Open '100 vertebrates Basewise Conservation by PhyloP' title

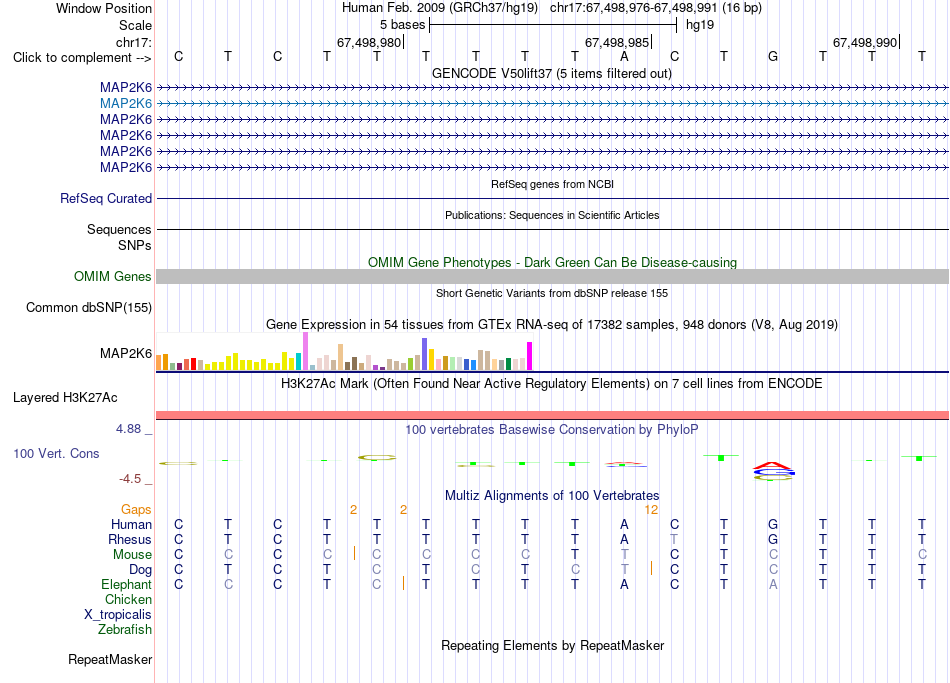click(x=552, y=430)
